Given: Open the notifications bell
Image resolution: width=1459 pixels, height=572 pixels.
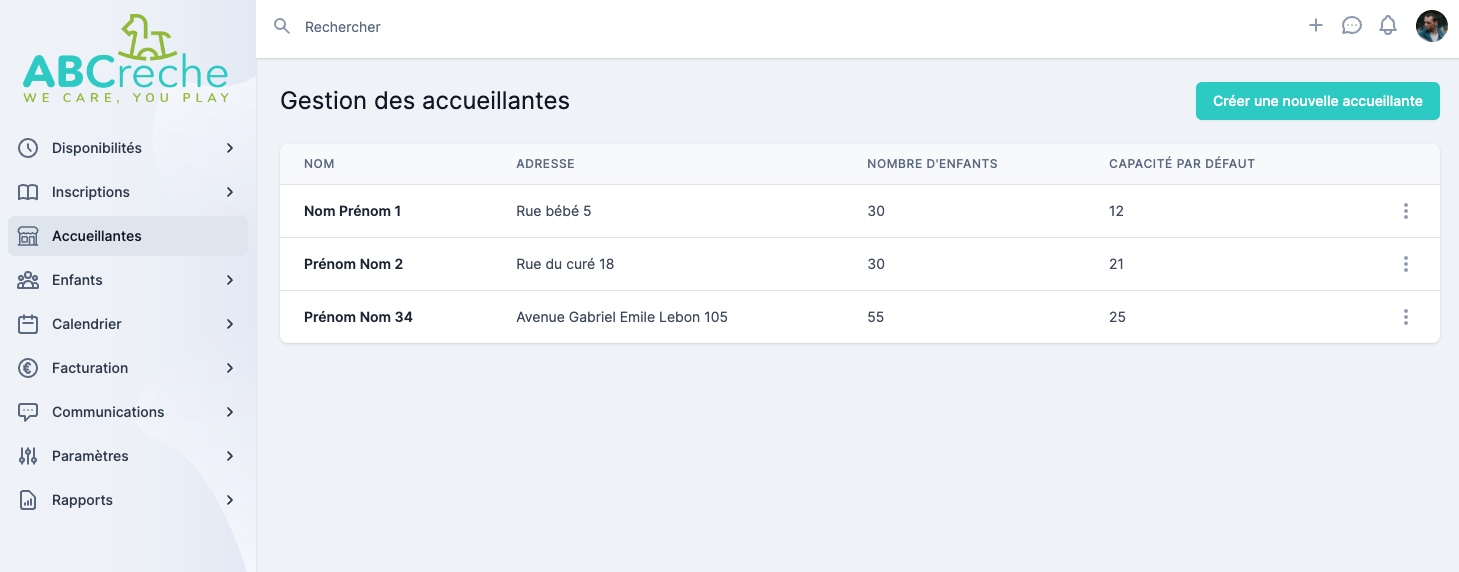Looking at the screenshot, I should [x=1388, y=26].
